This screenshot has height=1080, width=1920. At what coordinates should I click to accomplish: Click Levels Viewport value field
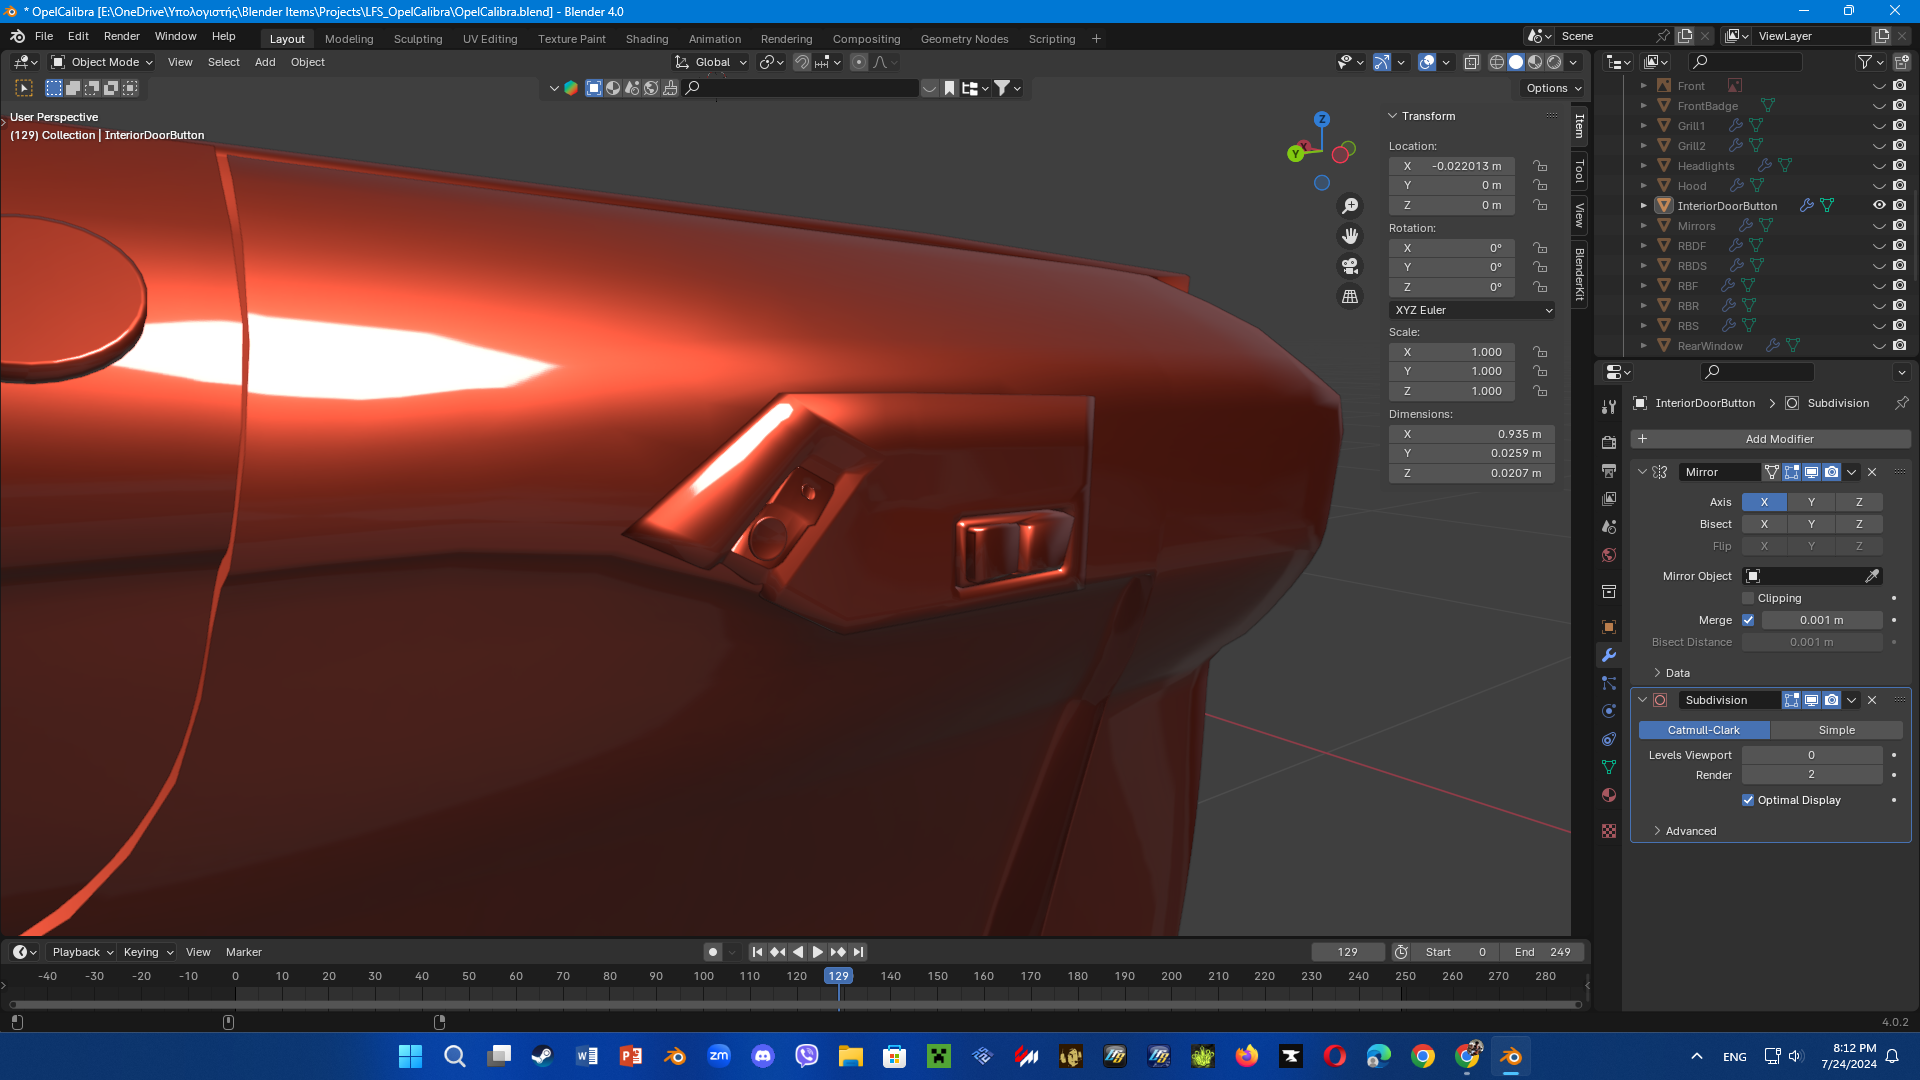[1811, 755]
